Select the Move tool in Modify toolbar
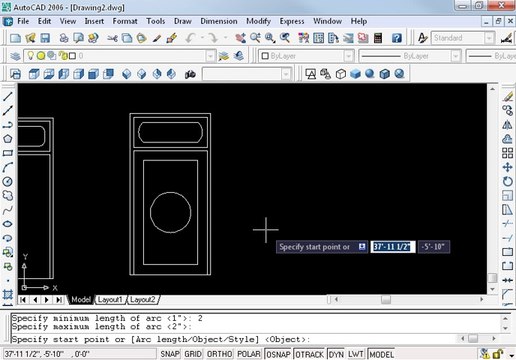The width and height of the screenshot is (516, 360). pyautogui.click(x=507, y=167)
